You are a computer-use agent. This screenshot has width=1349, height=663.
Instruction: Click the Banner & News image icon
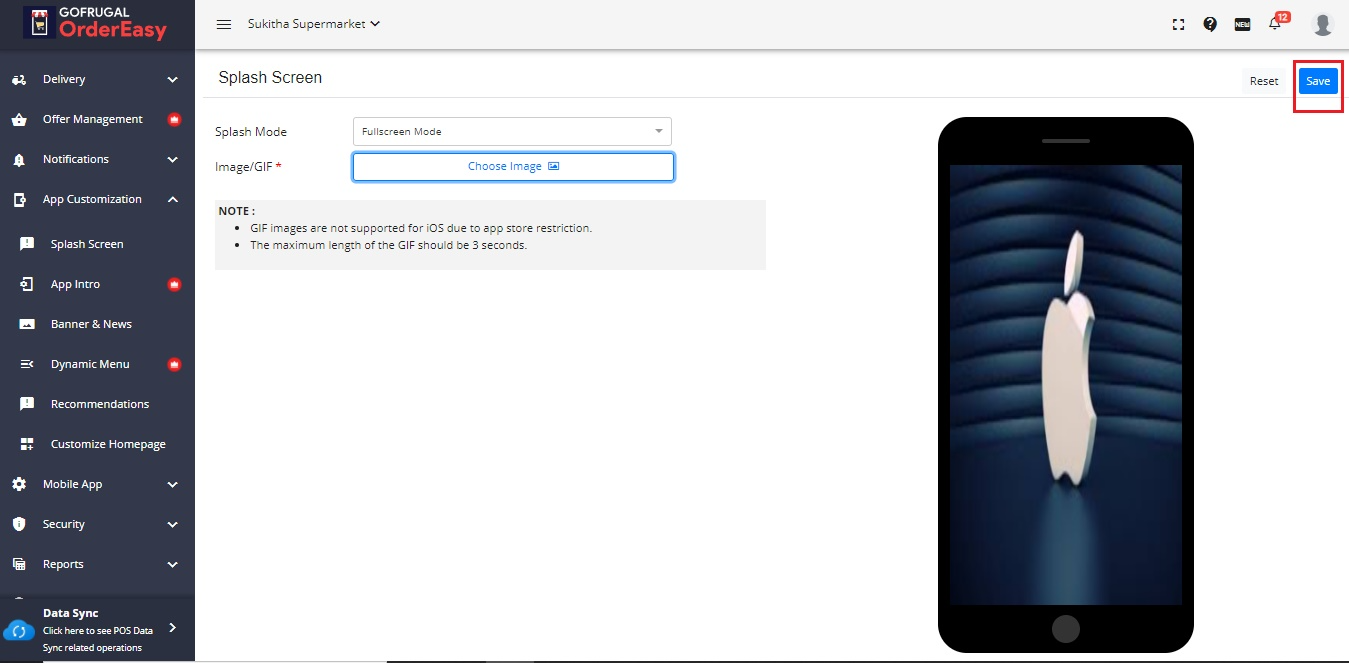click(x=27, y=324)
